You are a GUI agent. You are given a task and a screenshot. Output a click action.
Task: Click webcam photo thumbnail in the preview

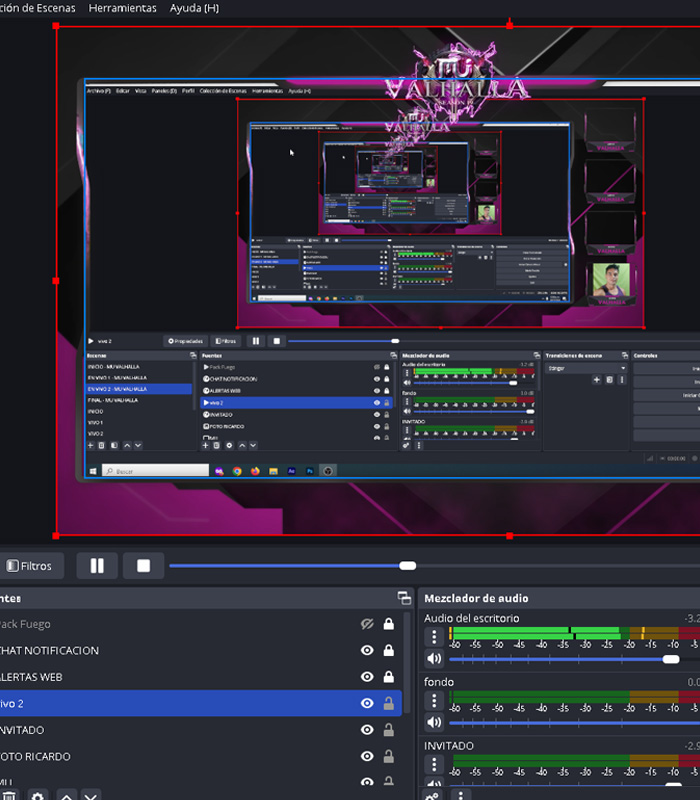pyautogui.click(x=611, y=280)
